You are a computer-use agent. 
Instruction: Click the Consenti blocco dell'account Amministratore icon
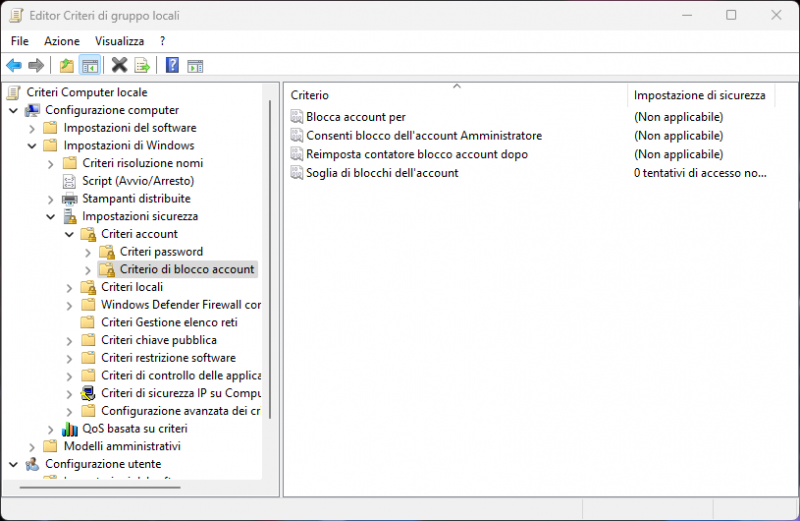[x=296, y=135]
